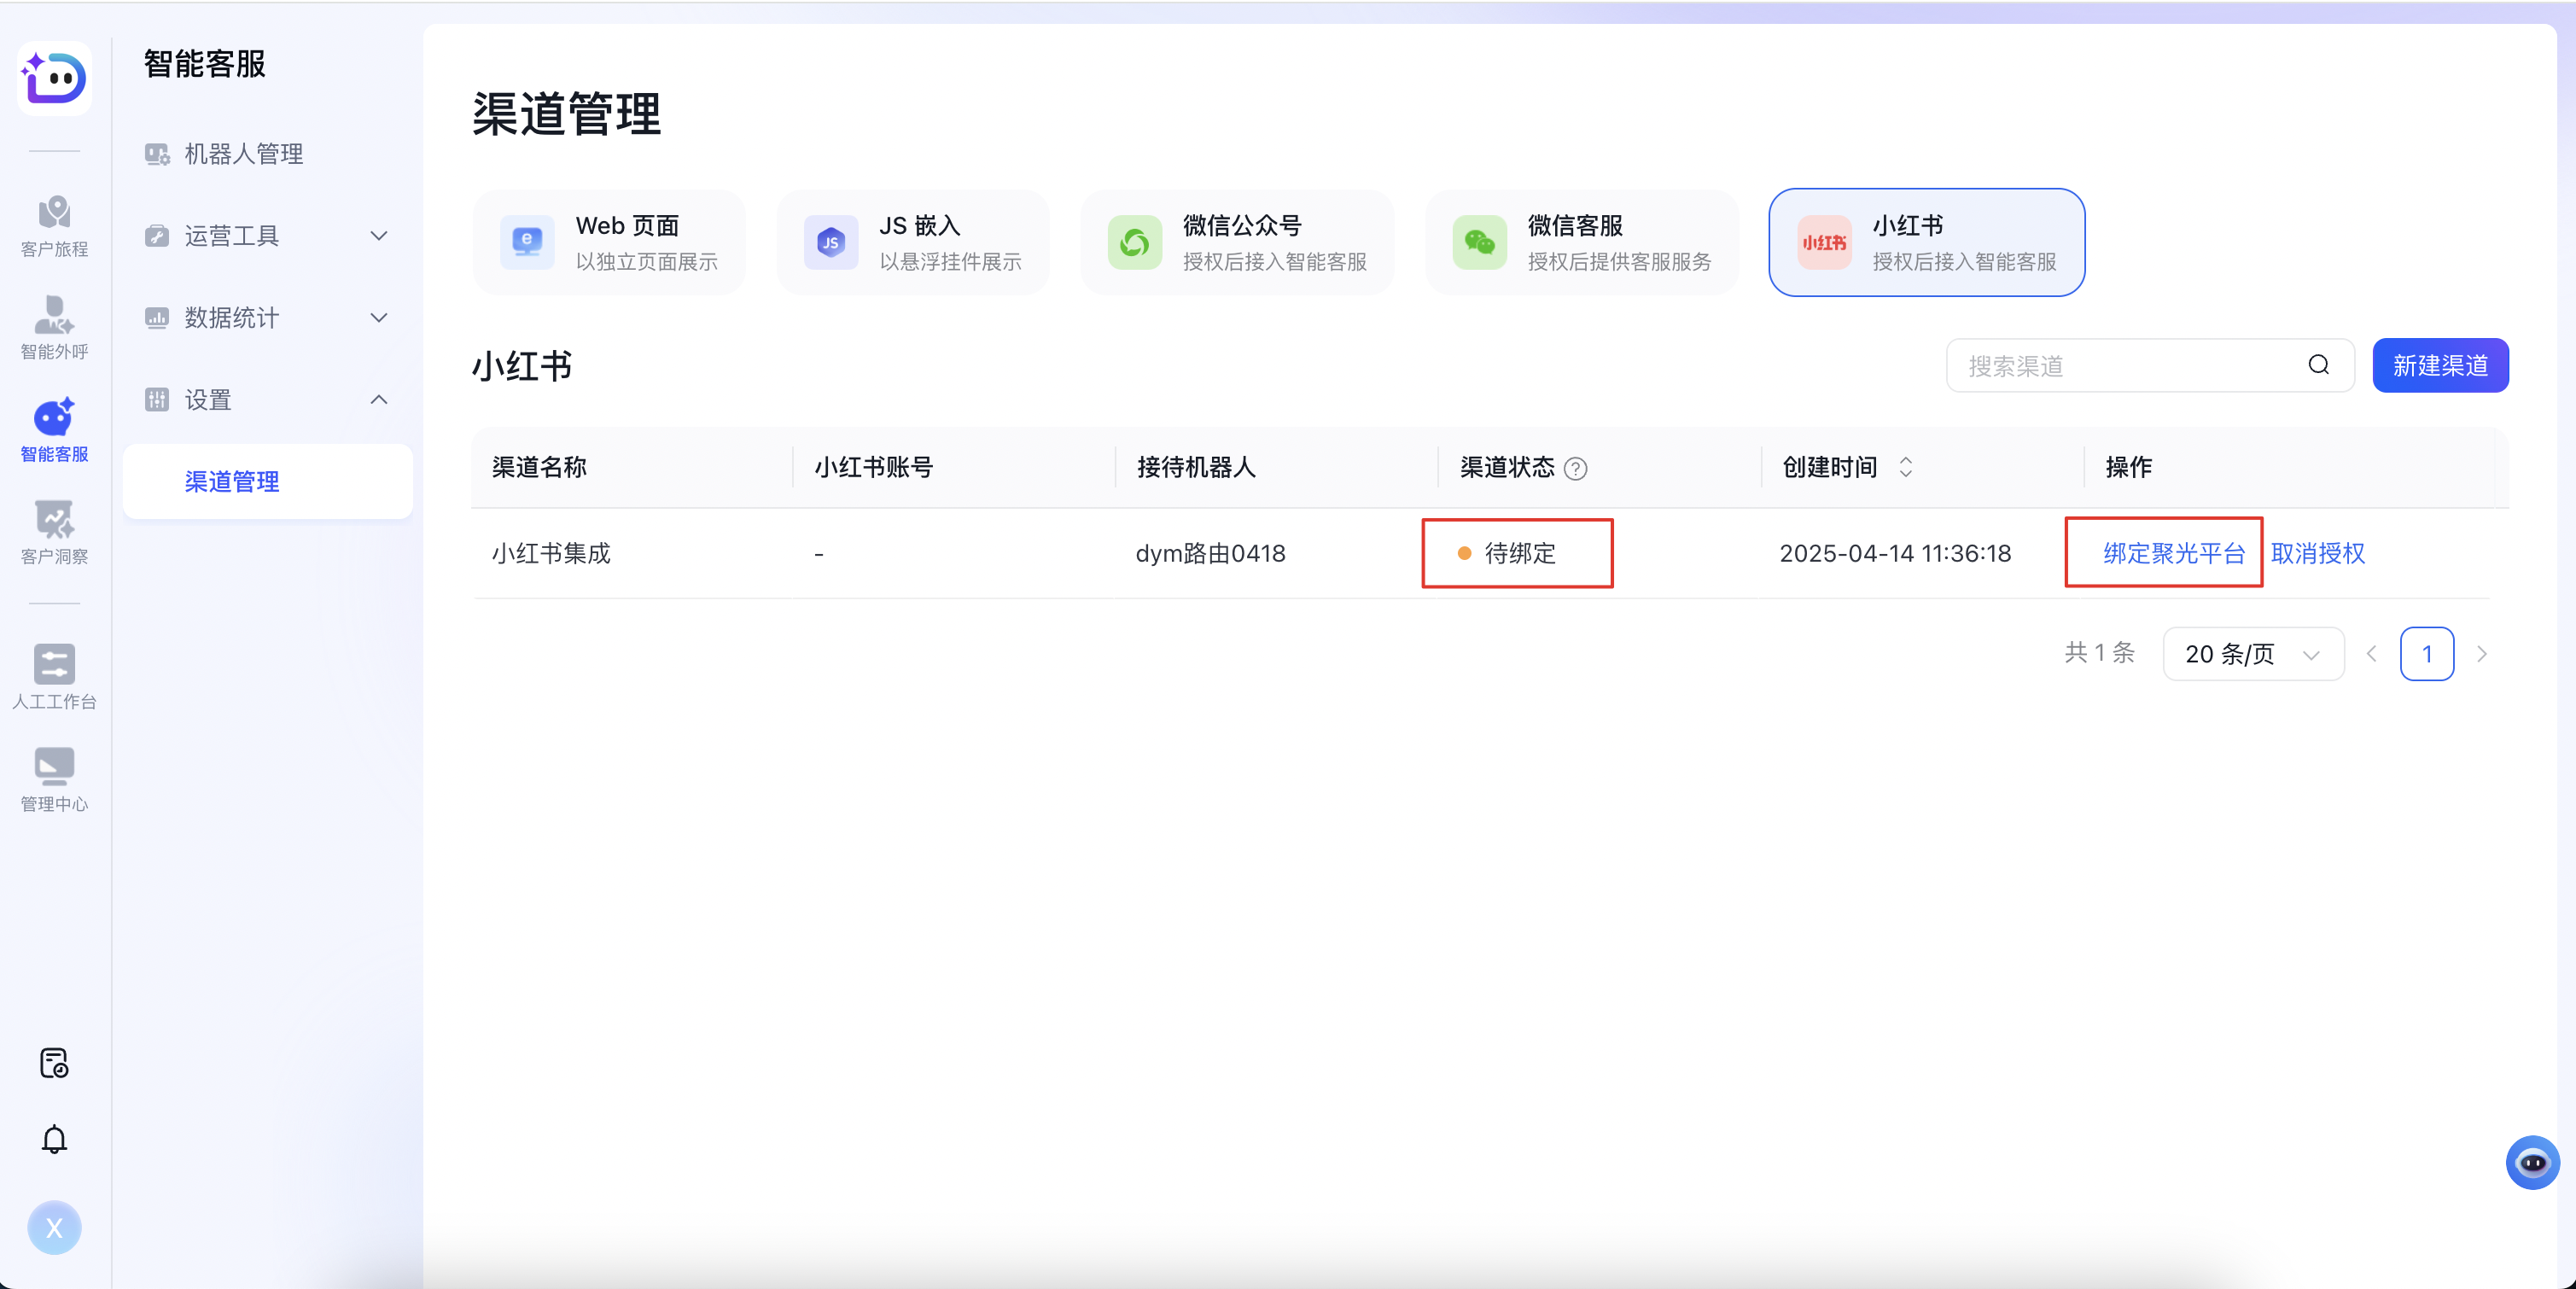Open the 客户洞察 panel icon
This screenshot has width=2576, height=1289.
pos(54,530)
